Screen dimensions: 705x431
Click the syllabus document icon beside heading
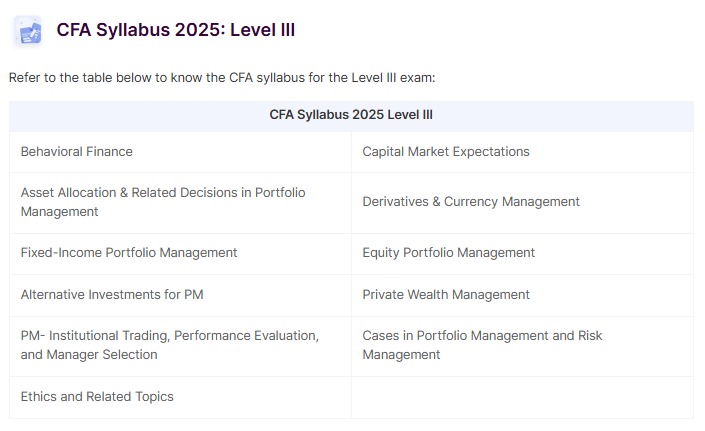point(27,31)
